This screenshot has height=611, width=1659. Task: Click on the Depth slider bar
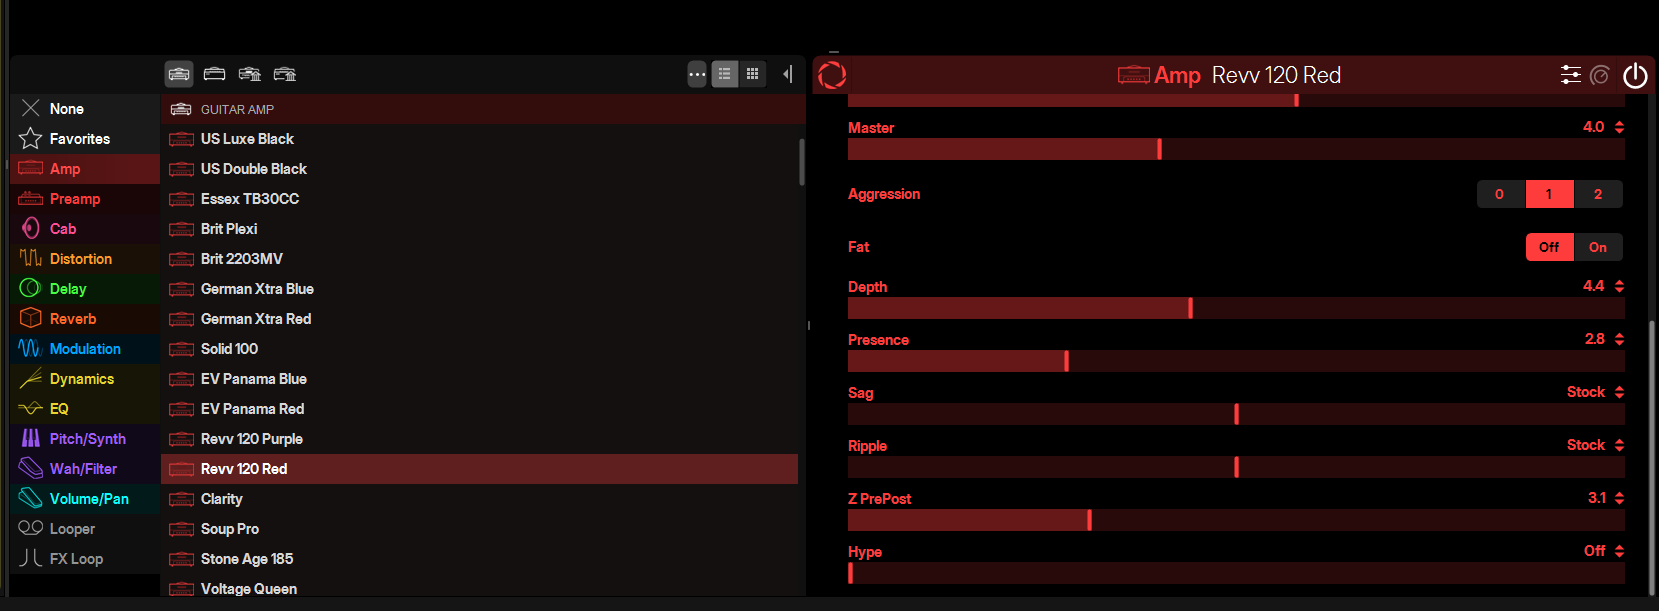1235,308
